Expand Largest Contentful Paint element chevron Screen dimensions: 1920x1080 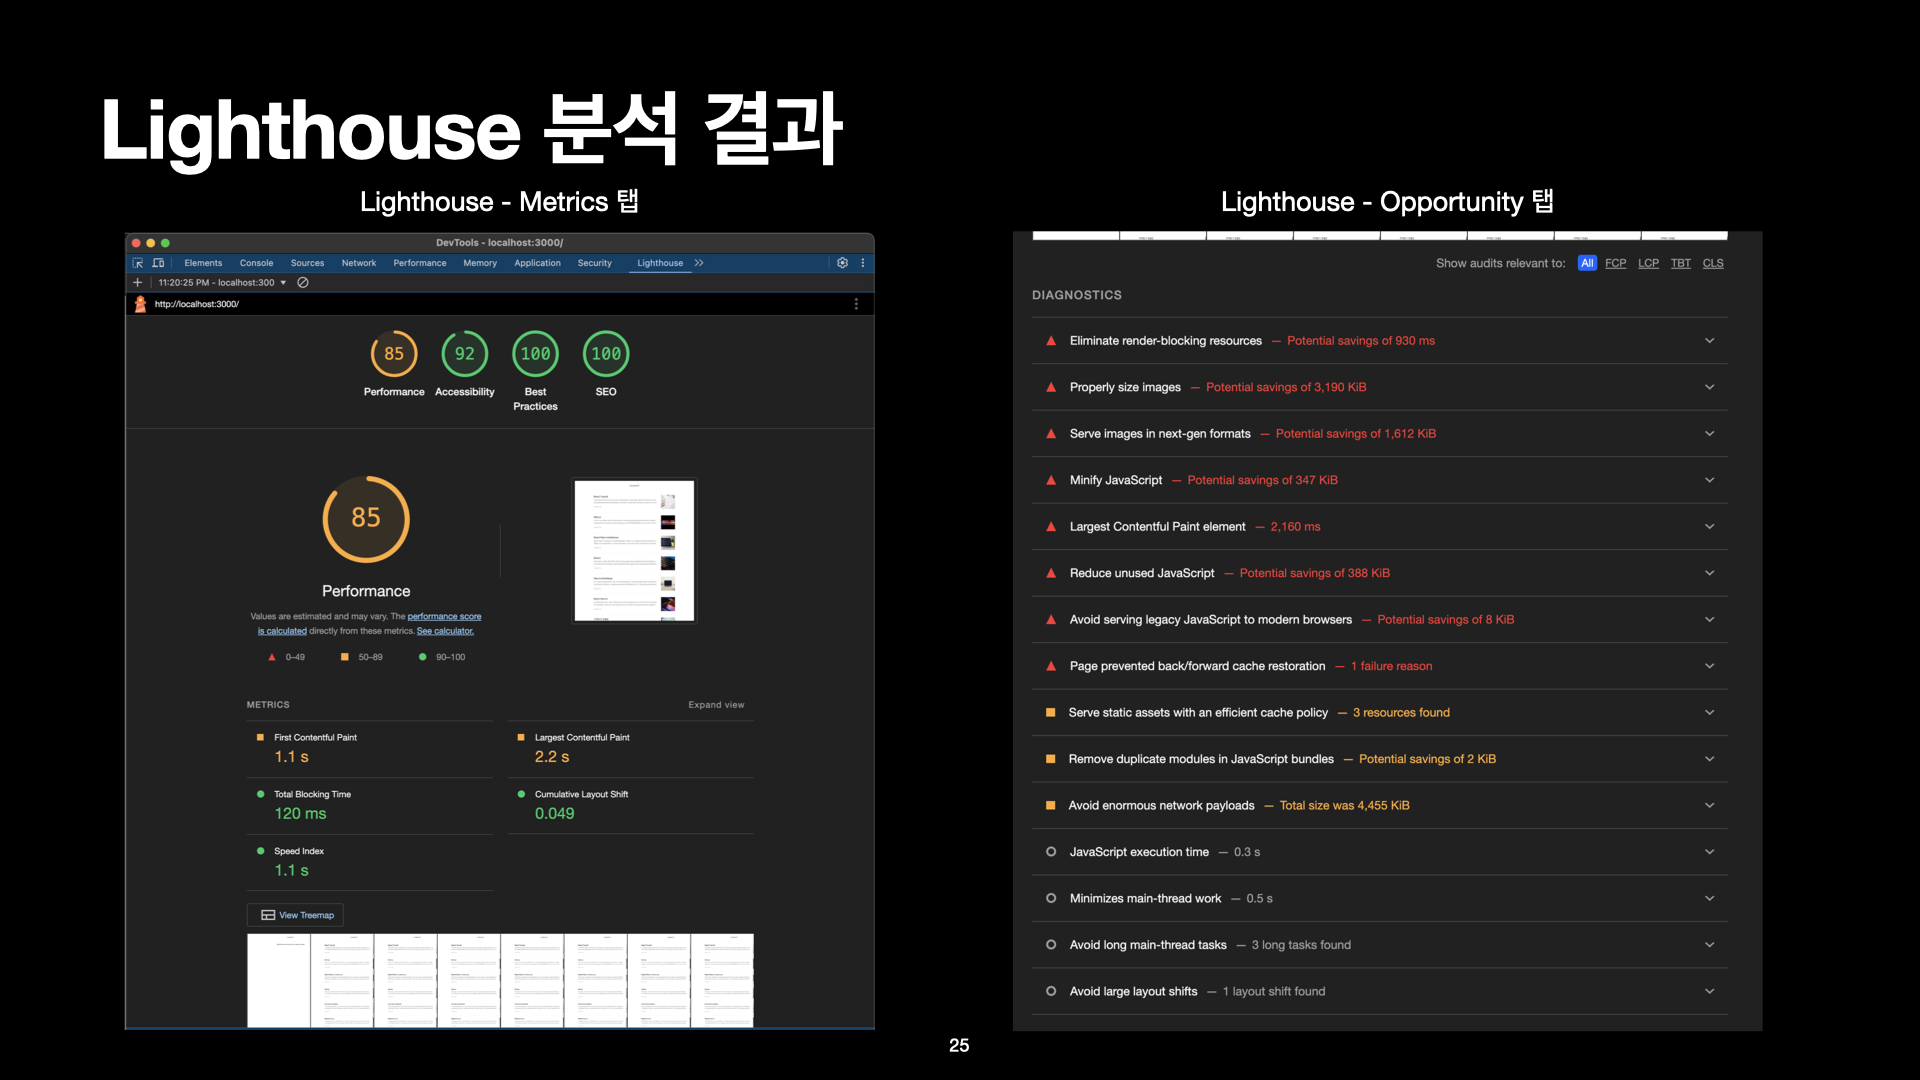point(1709,527)
